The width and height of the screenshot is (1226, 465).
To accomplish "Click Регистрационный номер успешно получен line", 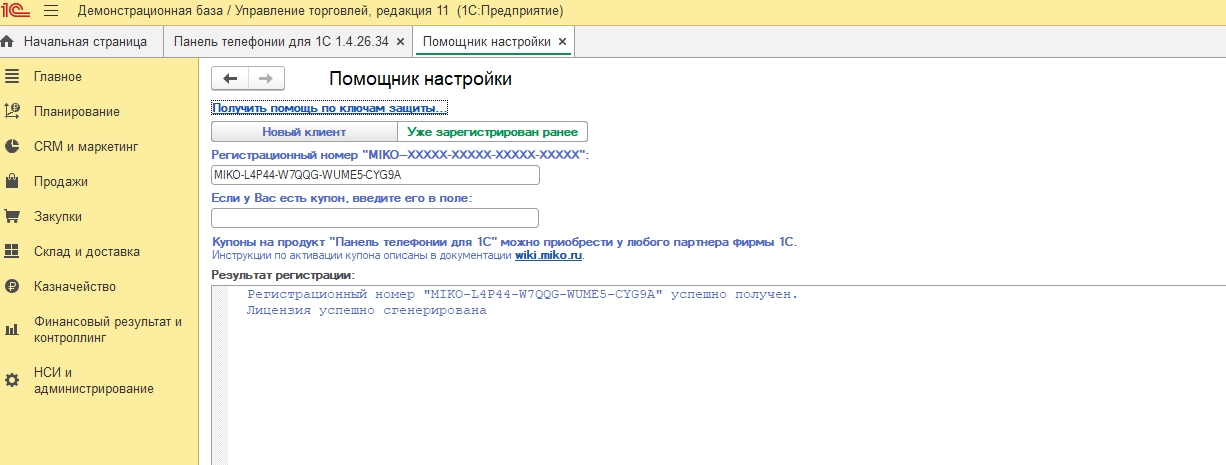I will coord(522,295).
